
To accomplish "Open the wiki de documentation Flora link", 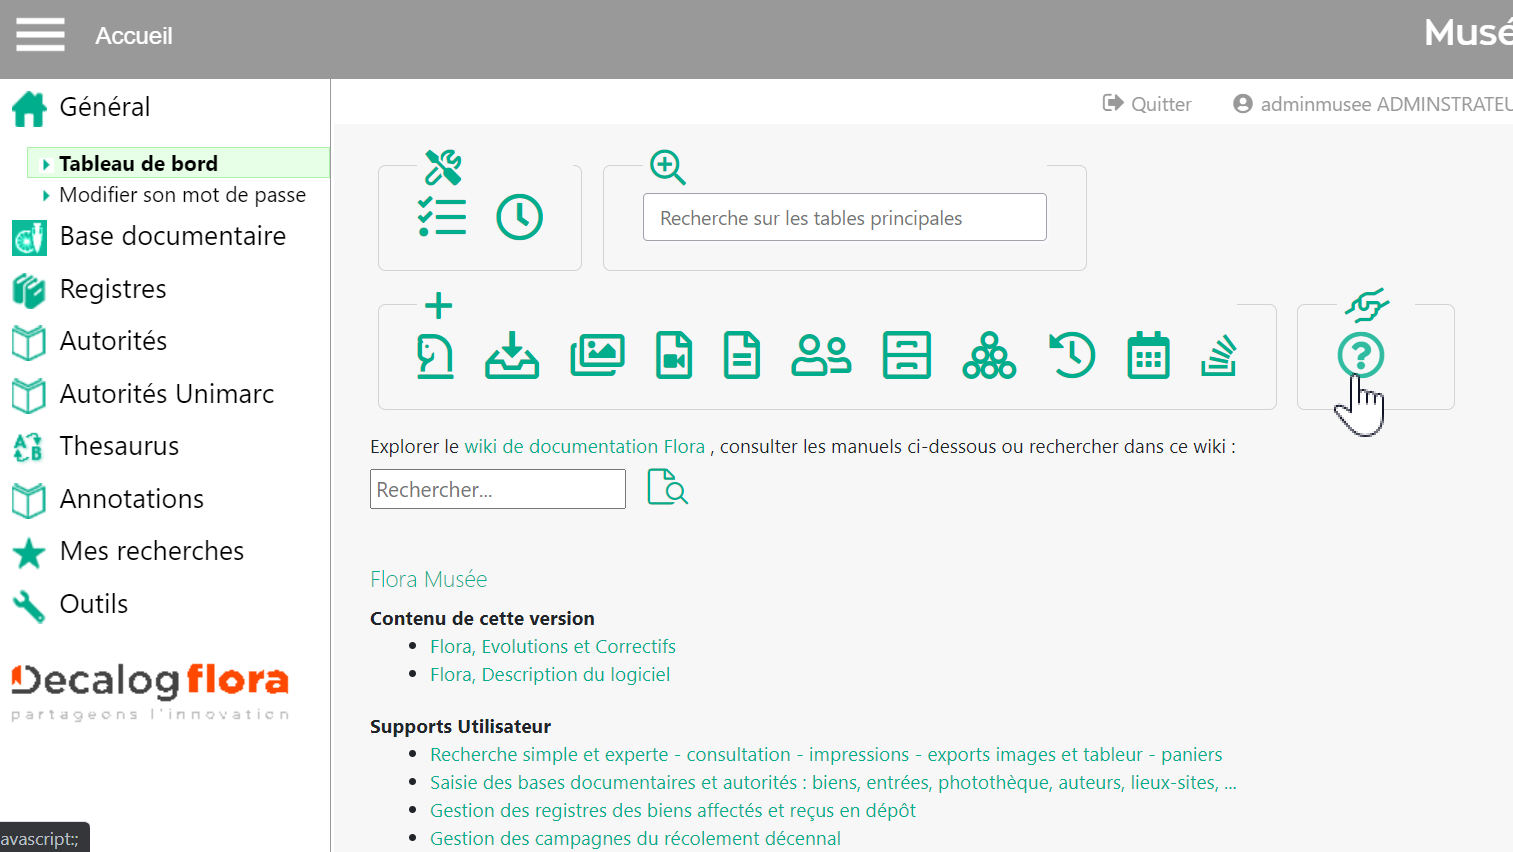I will click(584, 447).
